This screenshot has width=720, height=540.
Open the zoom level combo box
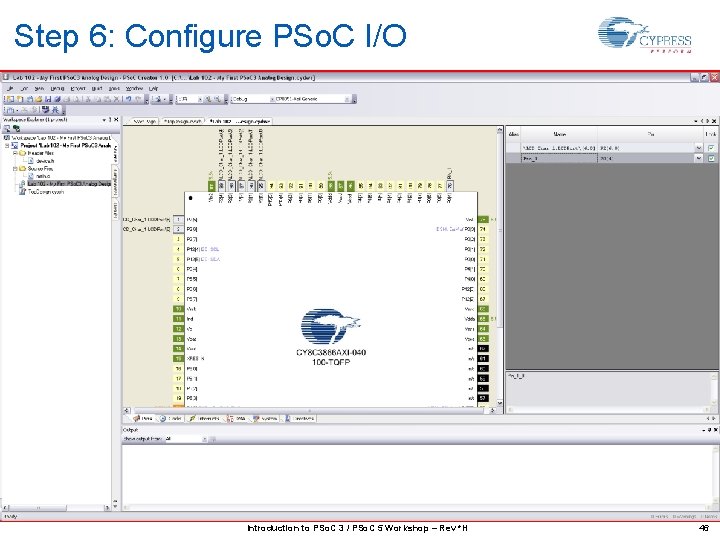[x=190, y=99]
